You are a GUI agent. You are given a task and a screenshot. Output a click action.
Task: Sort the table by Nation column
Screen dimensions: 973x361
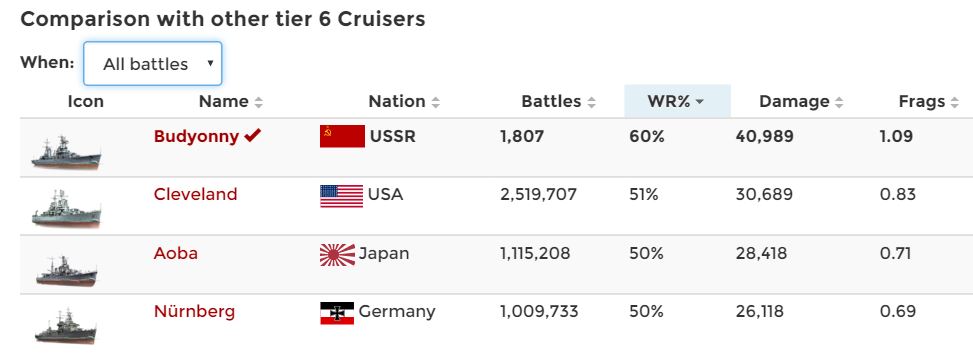click(404, 102)
